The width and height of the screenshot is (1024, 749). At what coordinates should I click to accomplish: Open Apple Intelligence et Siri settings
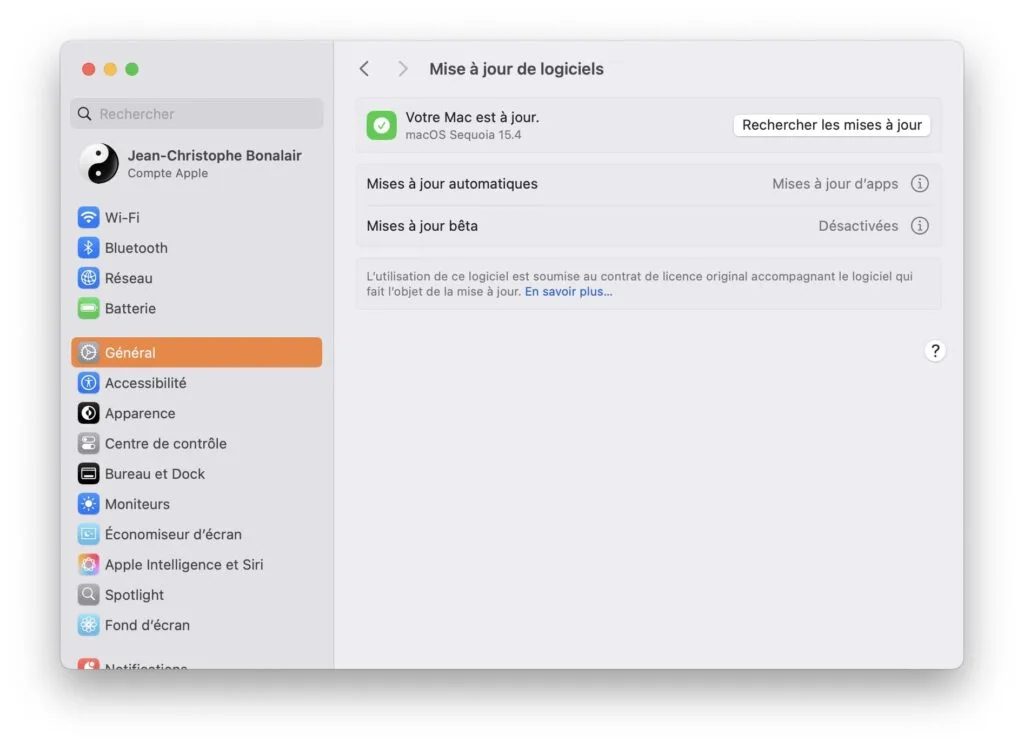click(x=89, y=564)
